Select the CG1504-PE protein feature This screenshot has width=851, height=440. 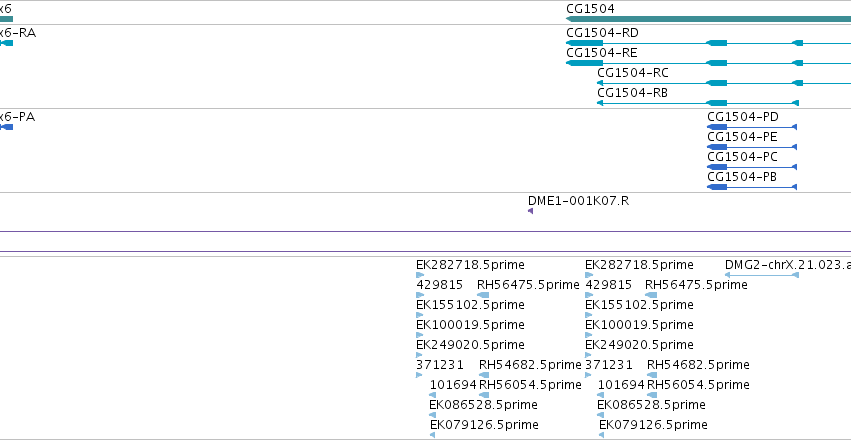[752, 147]
